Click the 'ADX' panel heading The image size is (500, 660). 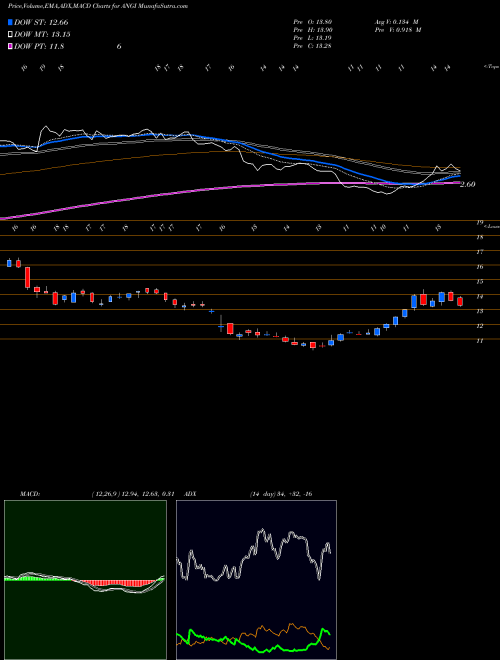coord(190,494)
